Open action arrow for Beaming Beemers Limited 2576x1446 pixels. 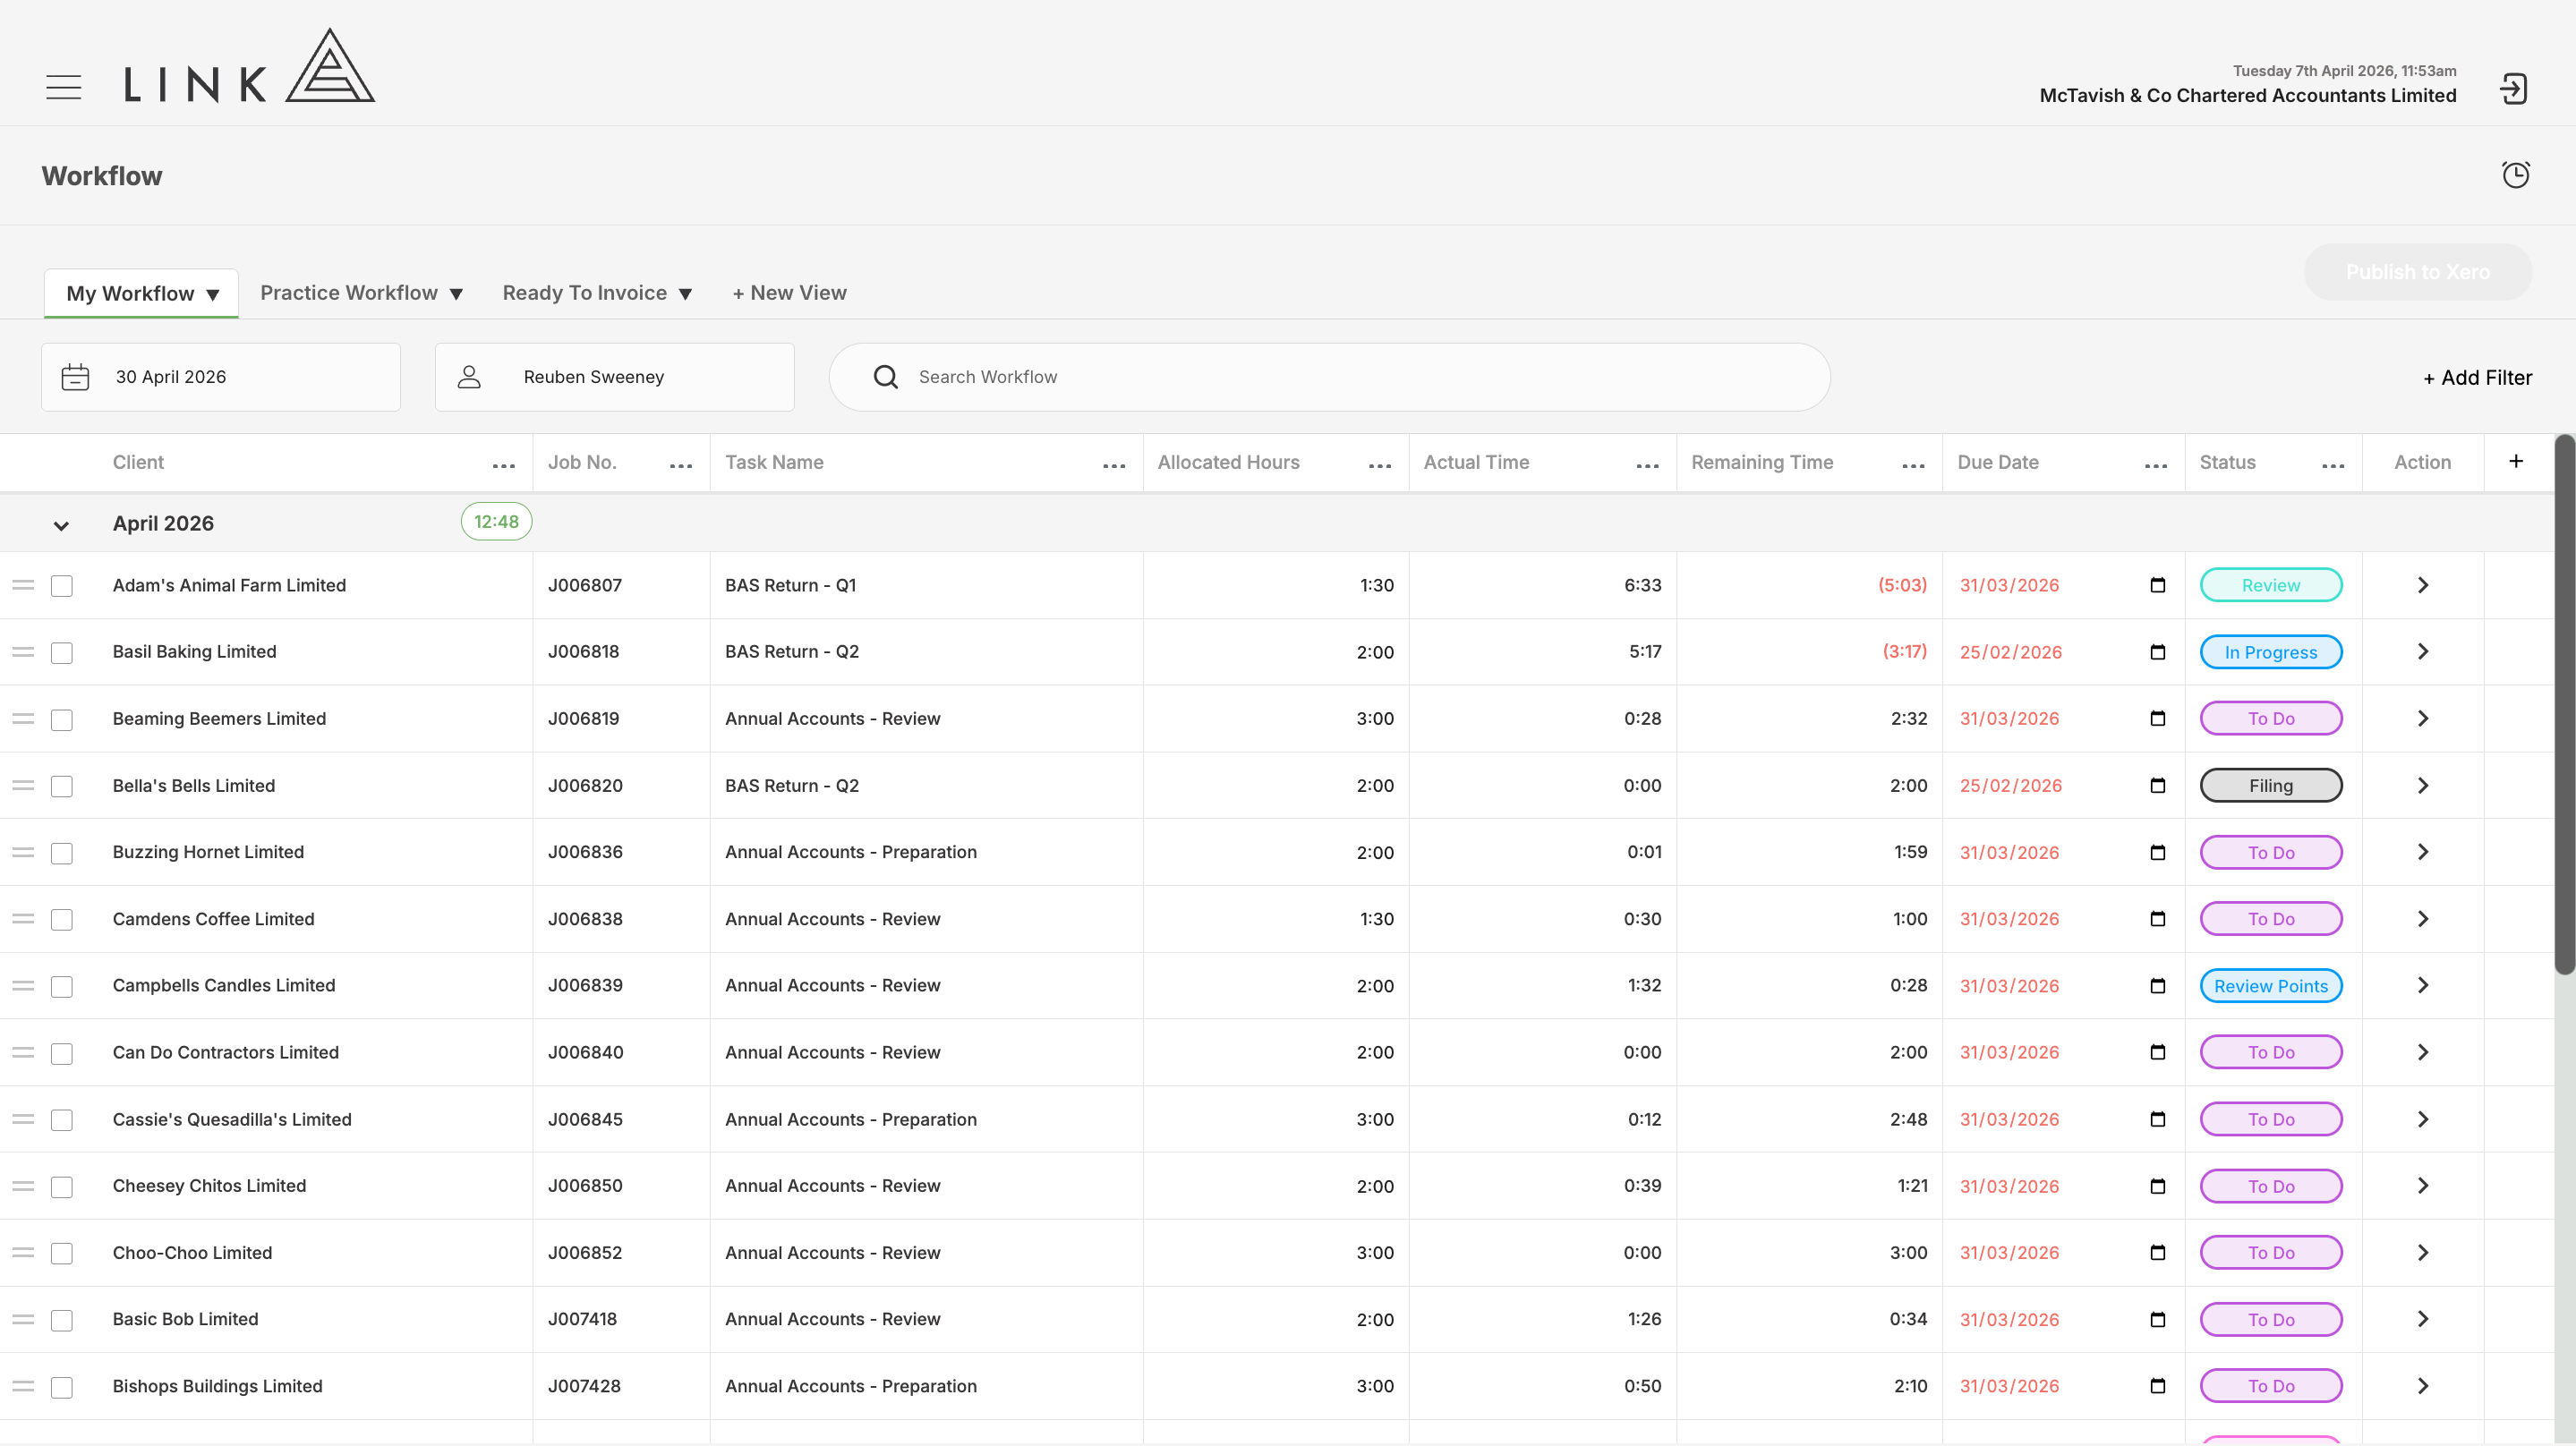point(2422,719)
